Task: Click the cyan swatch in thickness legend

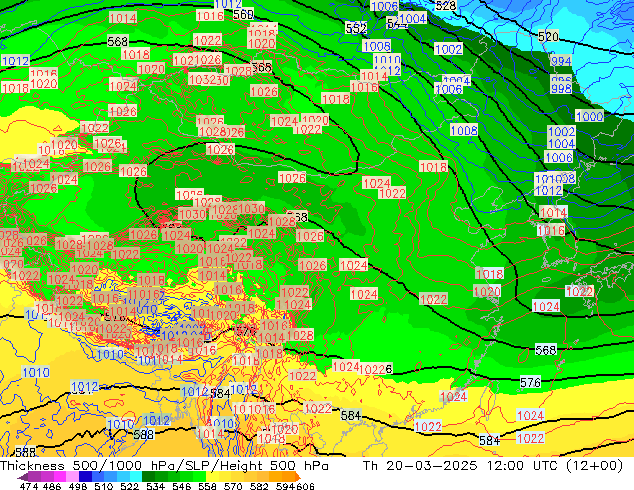Action: (136, 476)
